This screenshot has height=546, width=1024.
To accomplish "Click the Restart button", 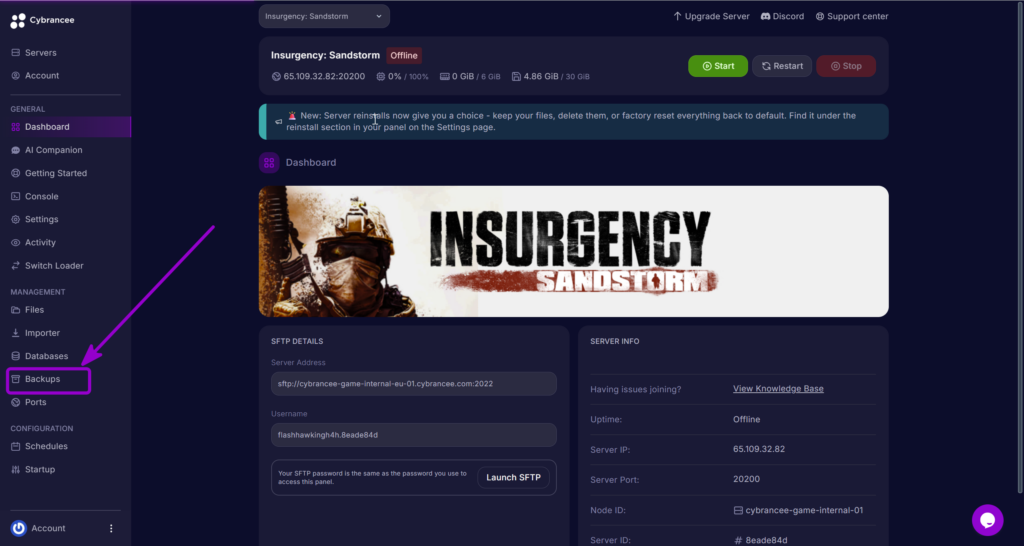I will pos(782,66).
